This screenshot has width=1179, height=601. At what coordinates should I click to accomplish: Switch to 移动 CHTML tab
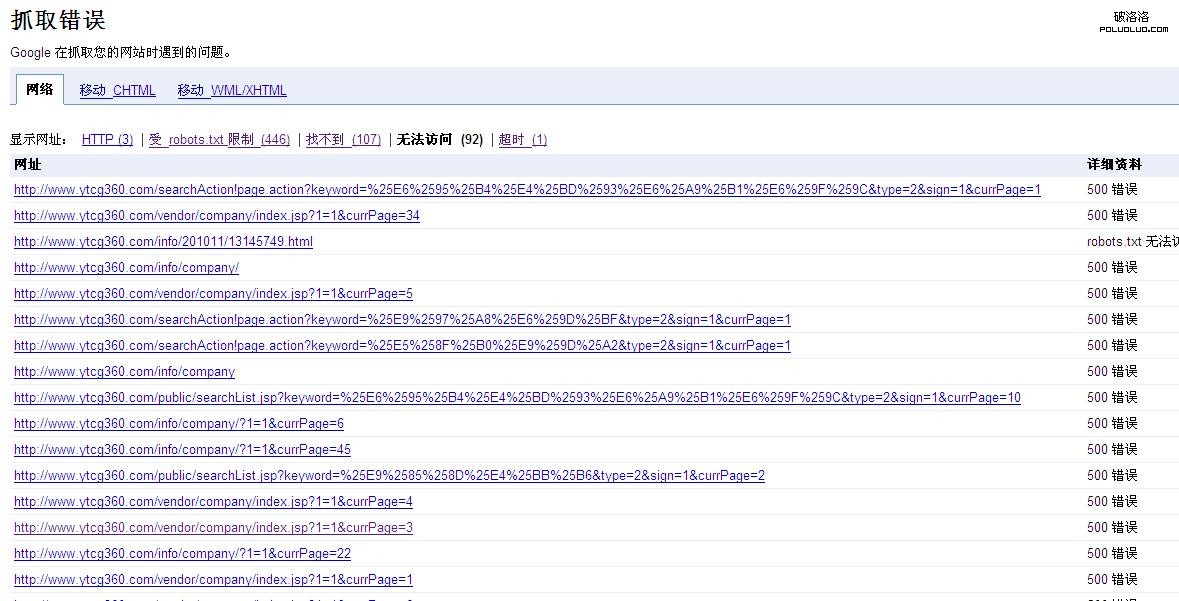pyautogui.click(x=117, y=90)
